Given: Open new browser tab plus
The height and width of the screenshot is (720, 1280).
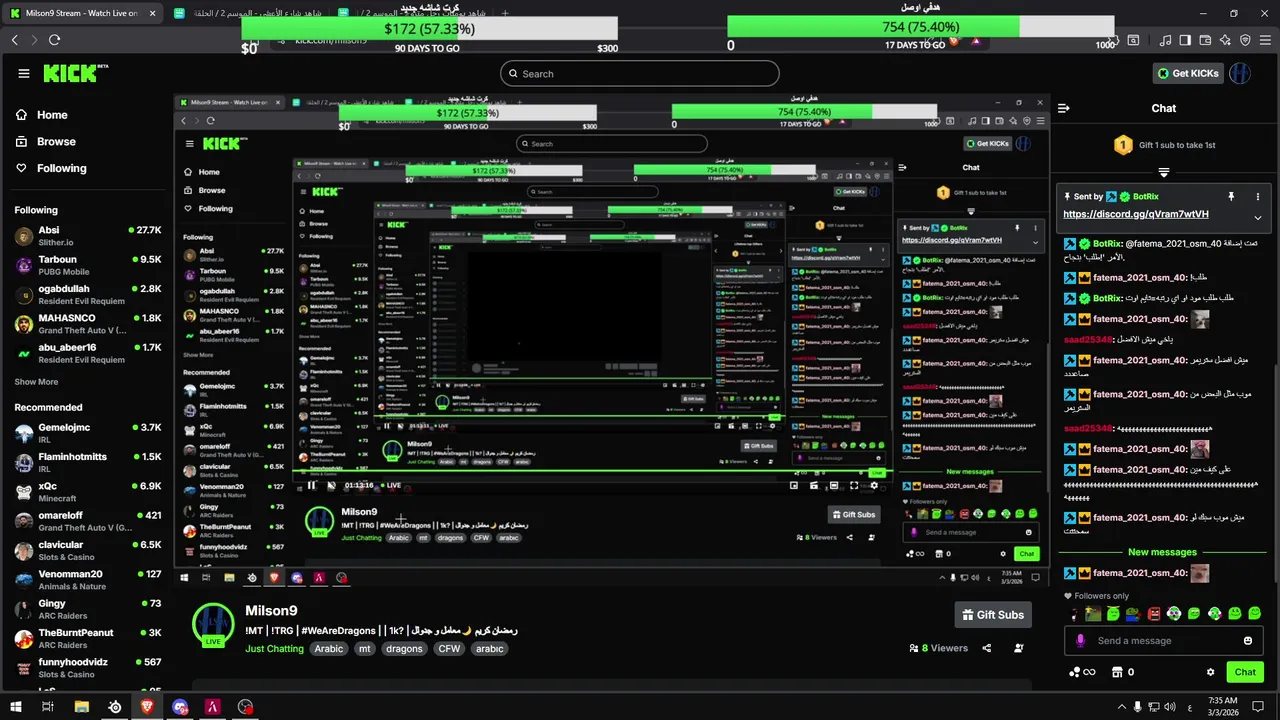Looking at the screenshot, I should [504, 13].
